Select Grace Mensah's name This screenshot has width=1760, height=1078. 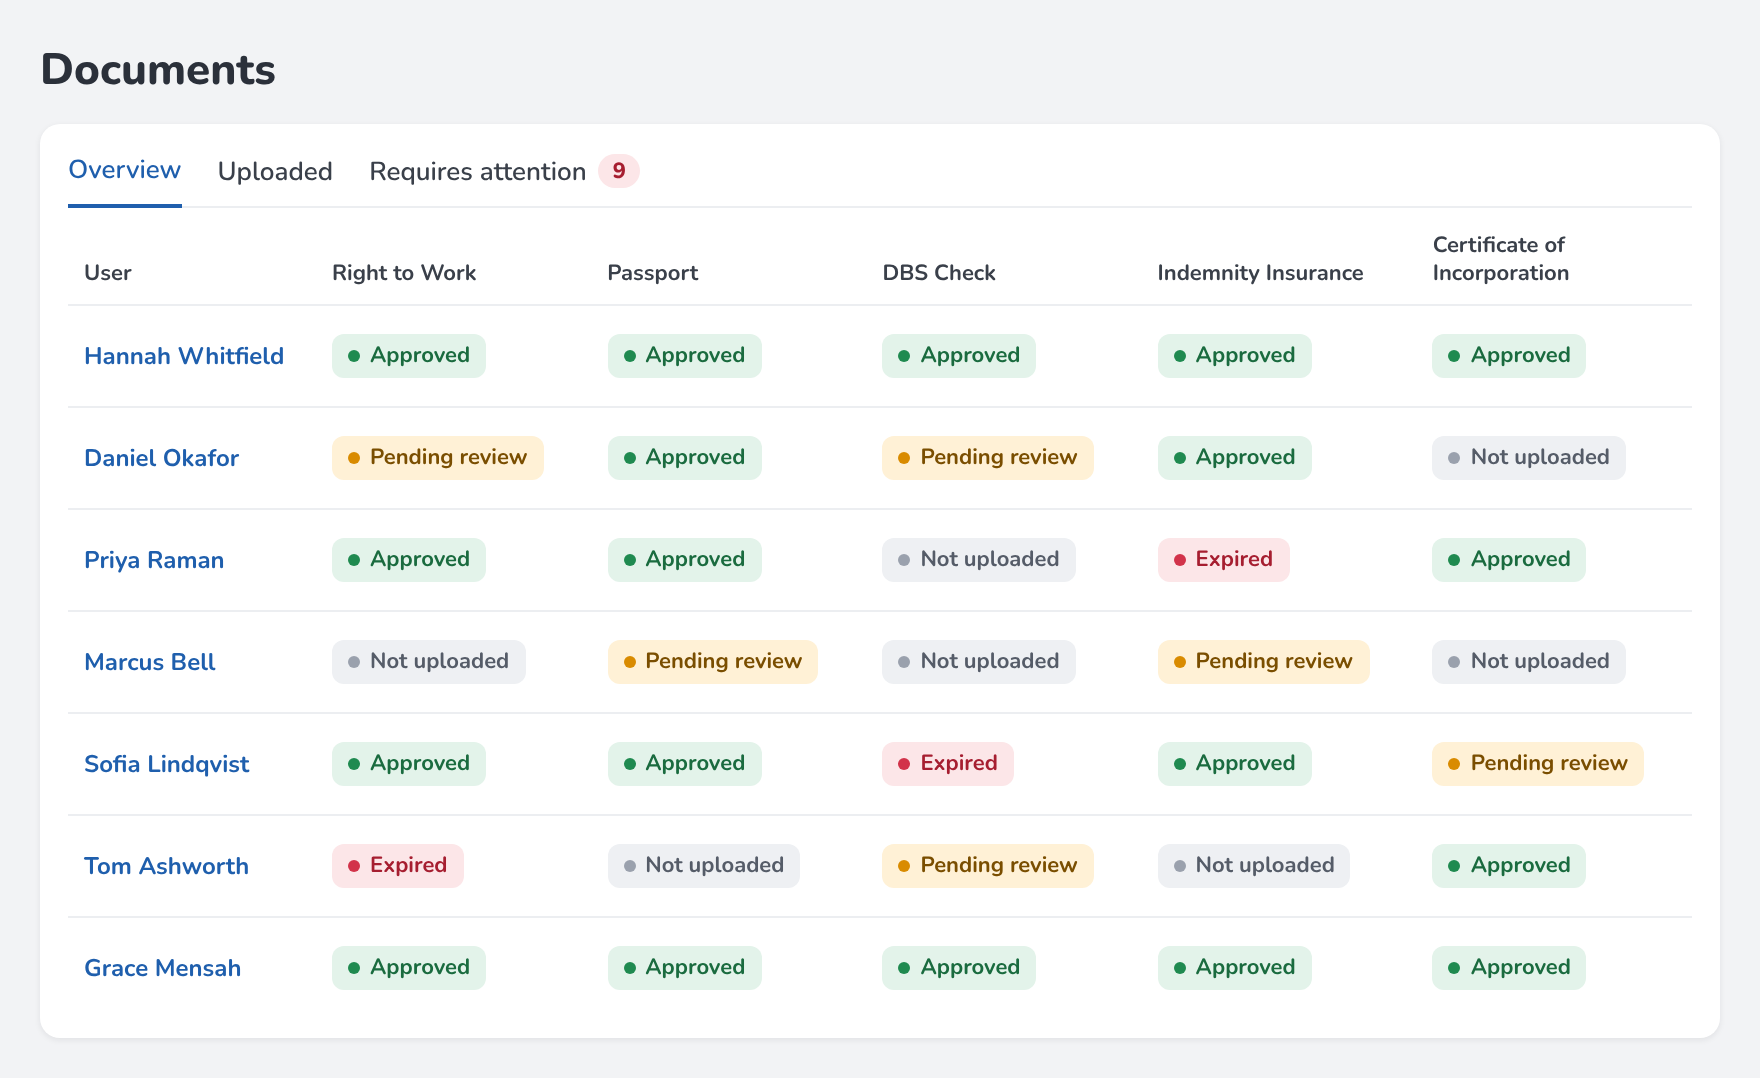(162, 968)
